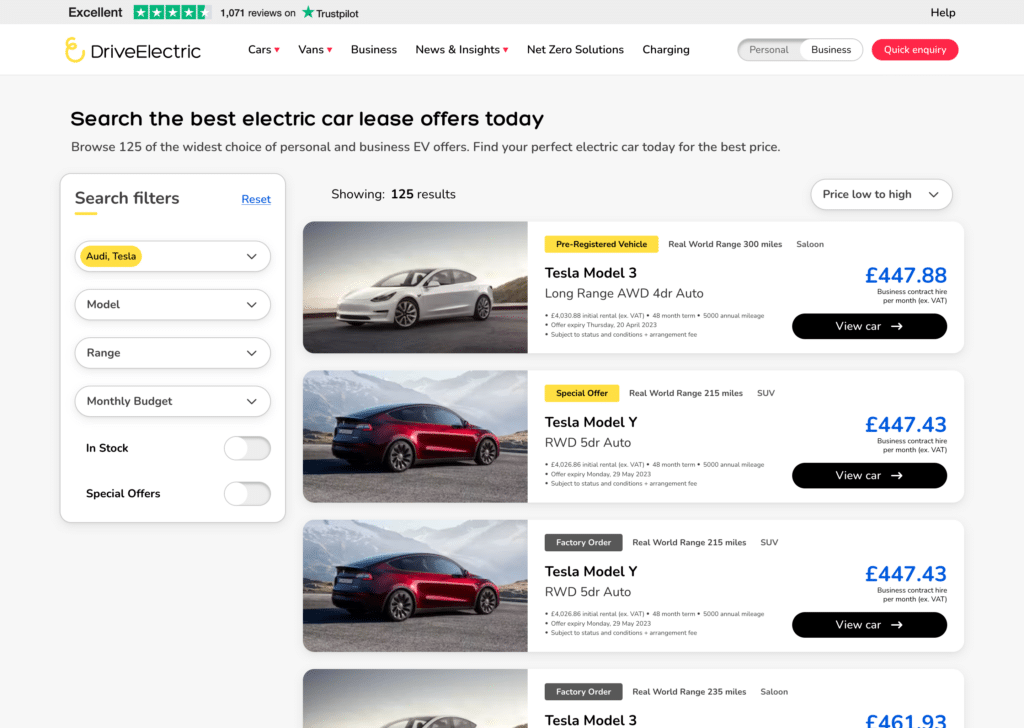The image size is (1024, 728).
Task: Select the Charging navigation item
Action: [x=665, y=48]
